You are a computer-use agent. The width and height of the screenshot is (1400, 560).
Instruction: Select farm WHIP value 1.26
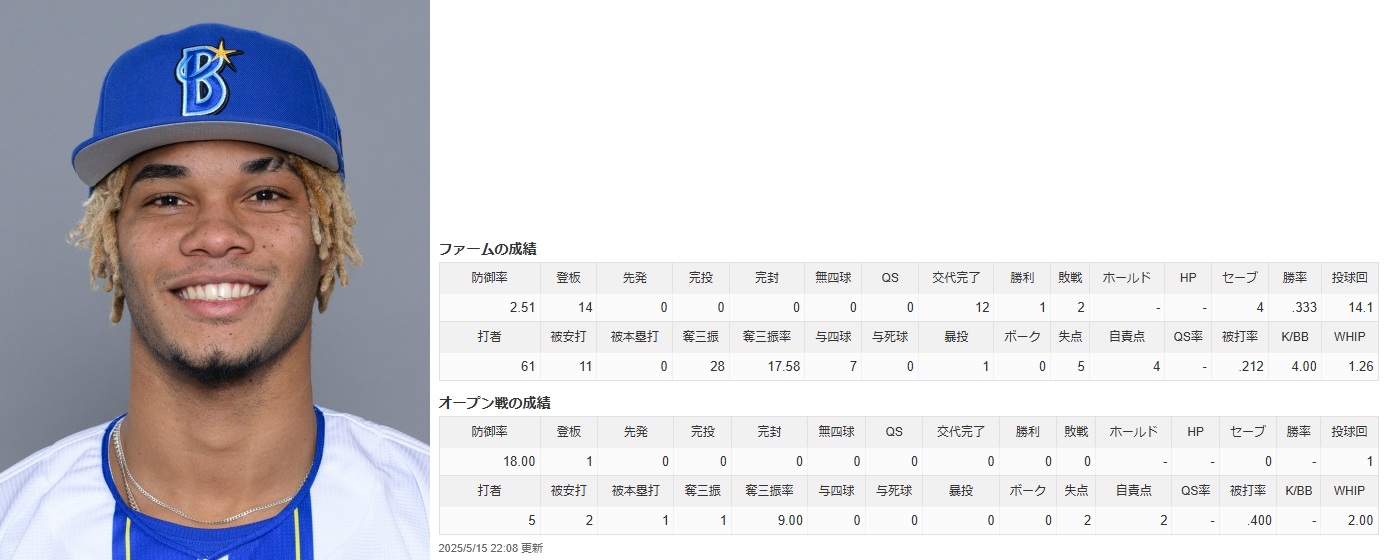tap(1359, 367)
